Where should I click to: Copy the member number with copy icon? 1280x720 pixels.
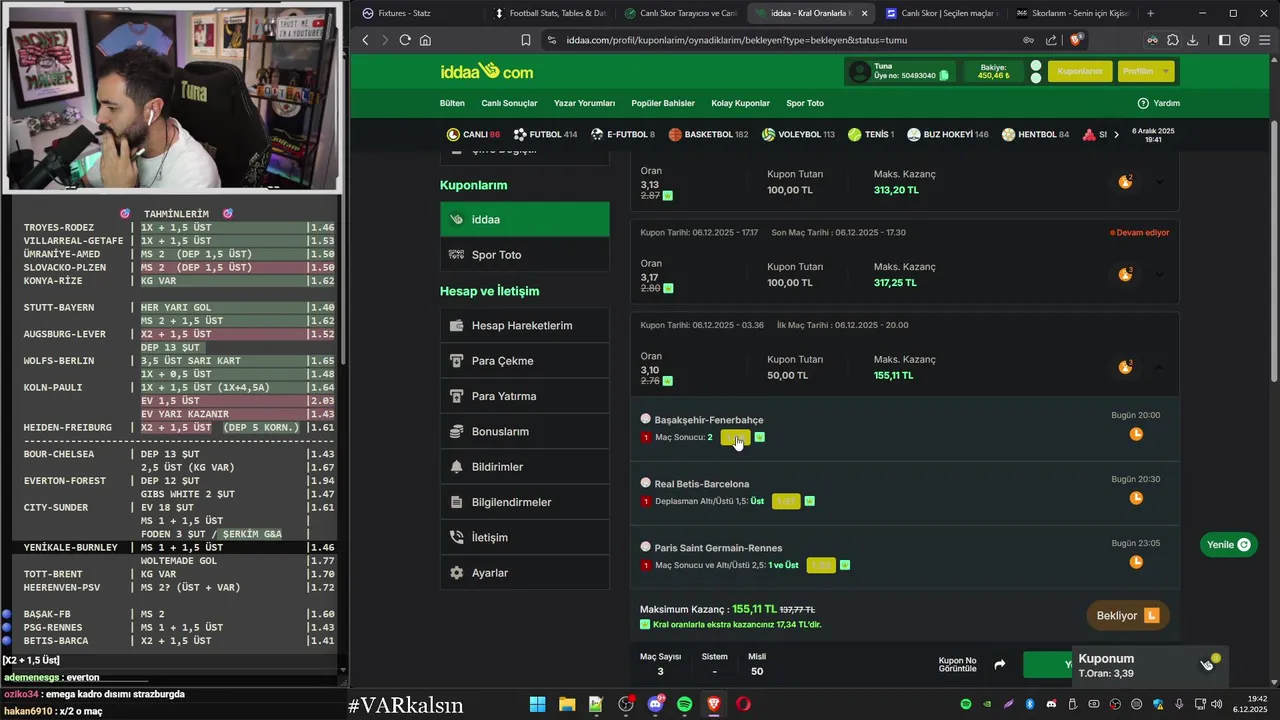(x=944, y=76)
